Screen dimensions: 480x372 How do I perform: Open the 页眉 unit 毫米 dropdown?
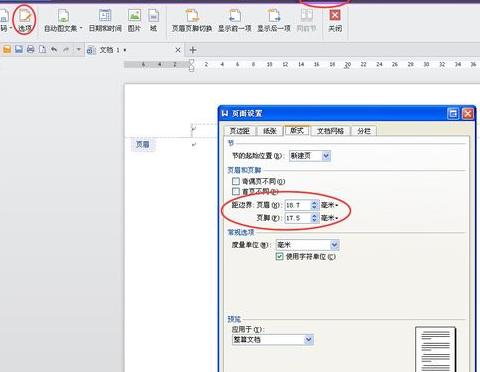330,205
